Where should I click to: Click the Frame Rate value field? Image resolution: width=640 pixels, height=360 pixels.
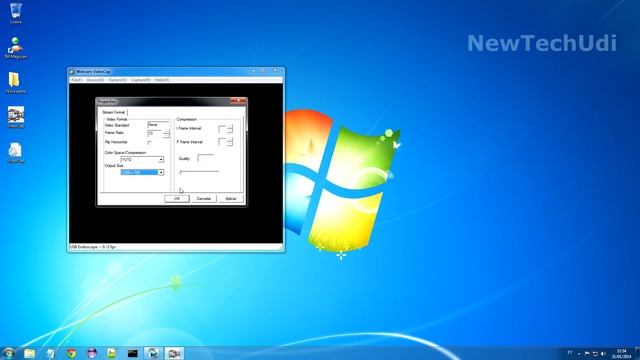[155, 133]
